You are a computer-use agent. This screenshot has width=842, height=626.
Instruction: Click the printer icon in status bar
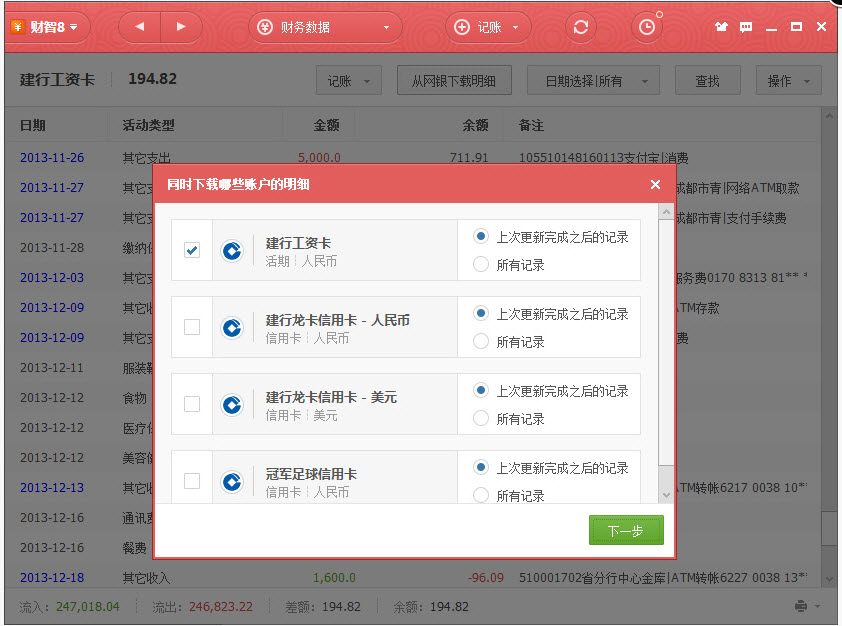pos(801,606)
